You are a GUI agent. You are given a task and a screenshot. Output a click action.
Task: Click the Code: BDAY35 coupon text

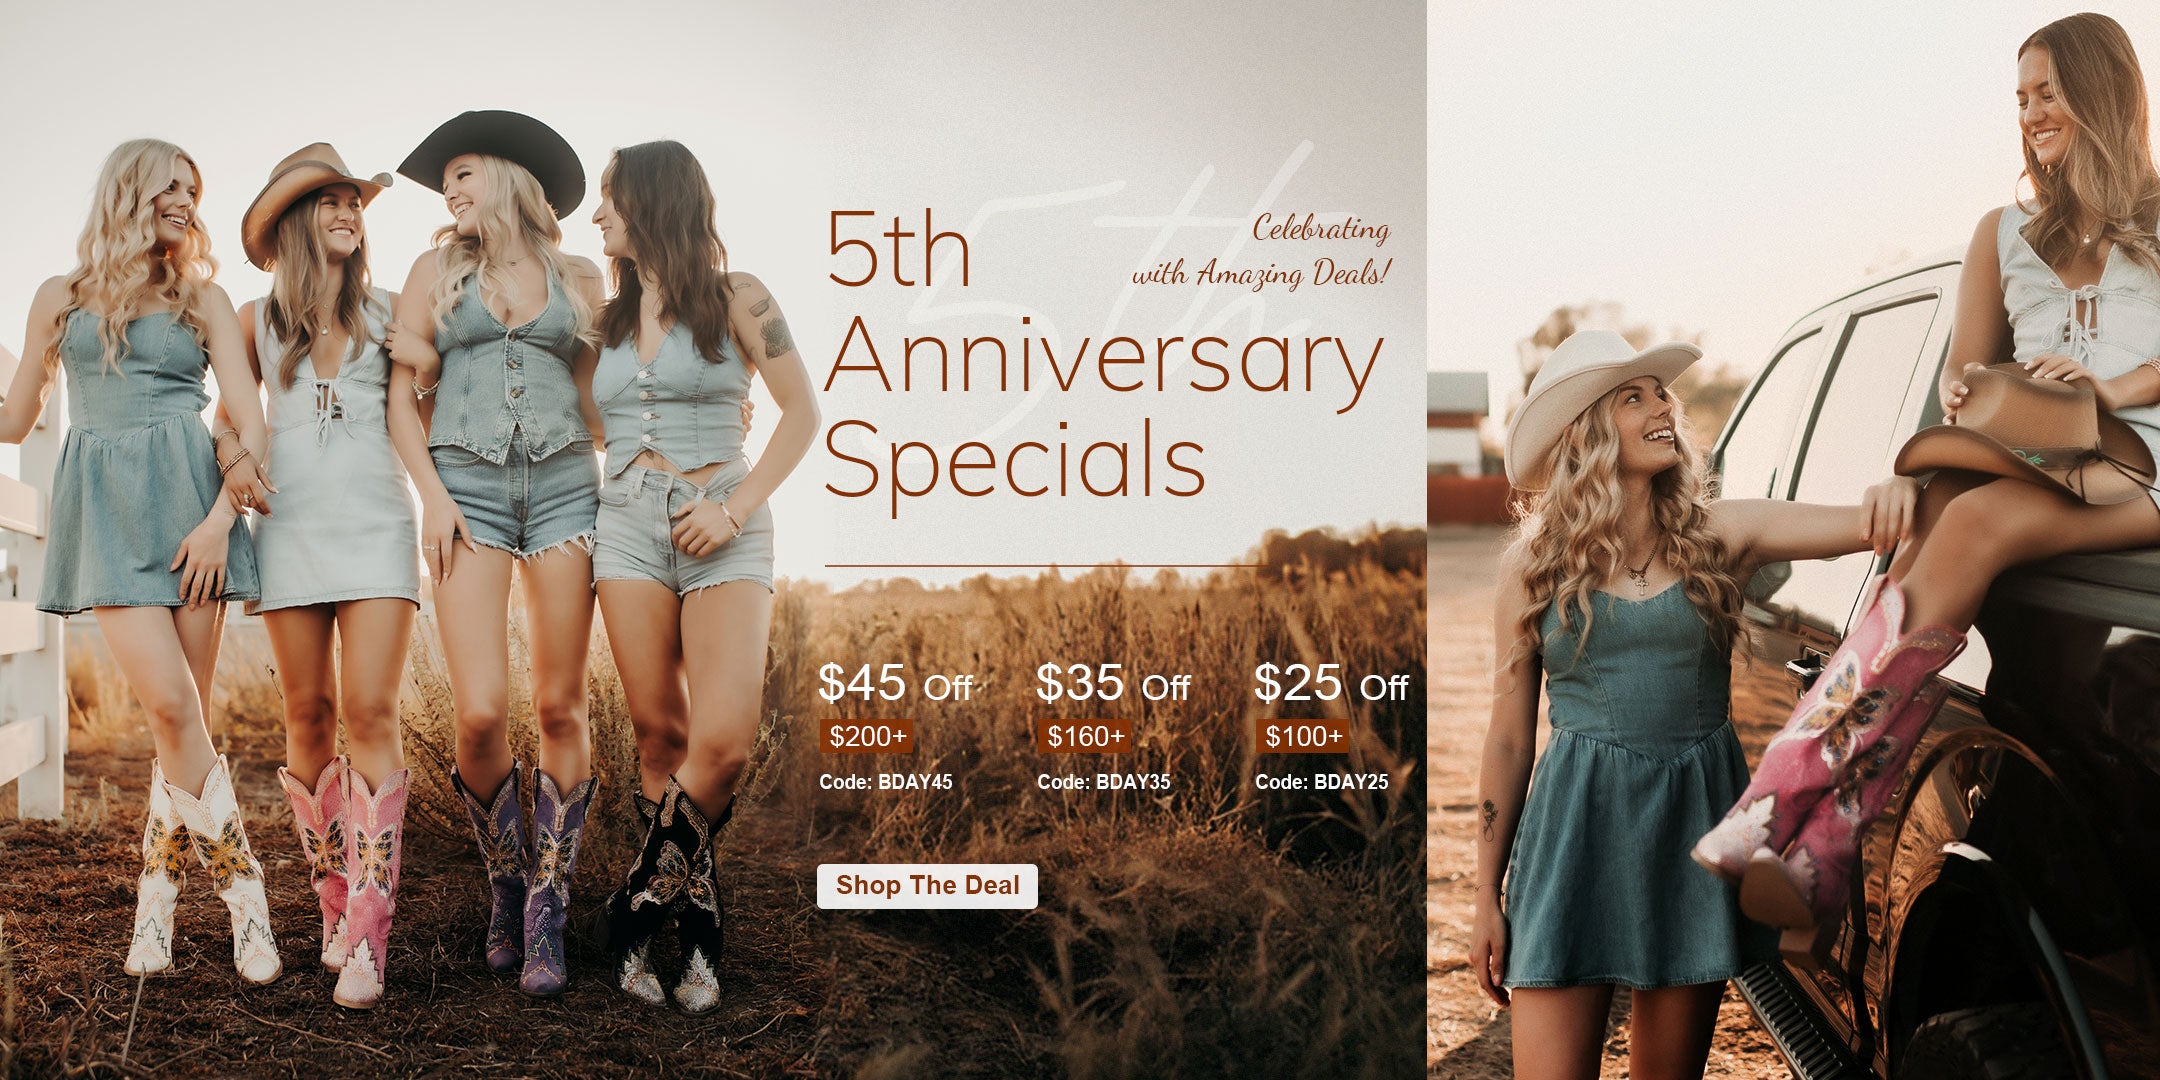tap(1104, 782)
